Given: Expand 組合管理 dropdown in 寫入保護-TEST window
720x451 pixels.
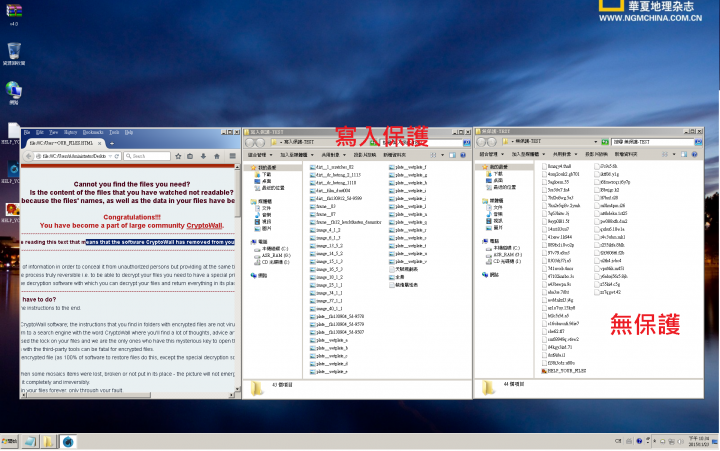Looking at the screenshot, I should tap(260, 155).
